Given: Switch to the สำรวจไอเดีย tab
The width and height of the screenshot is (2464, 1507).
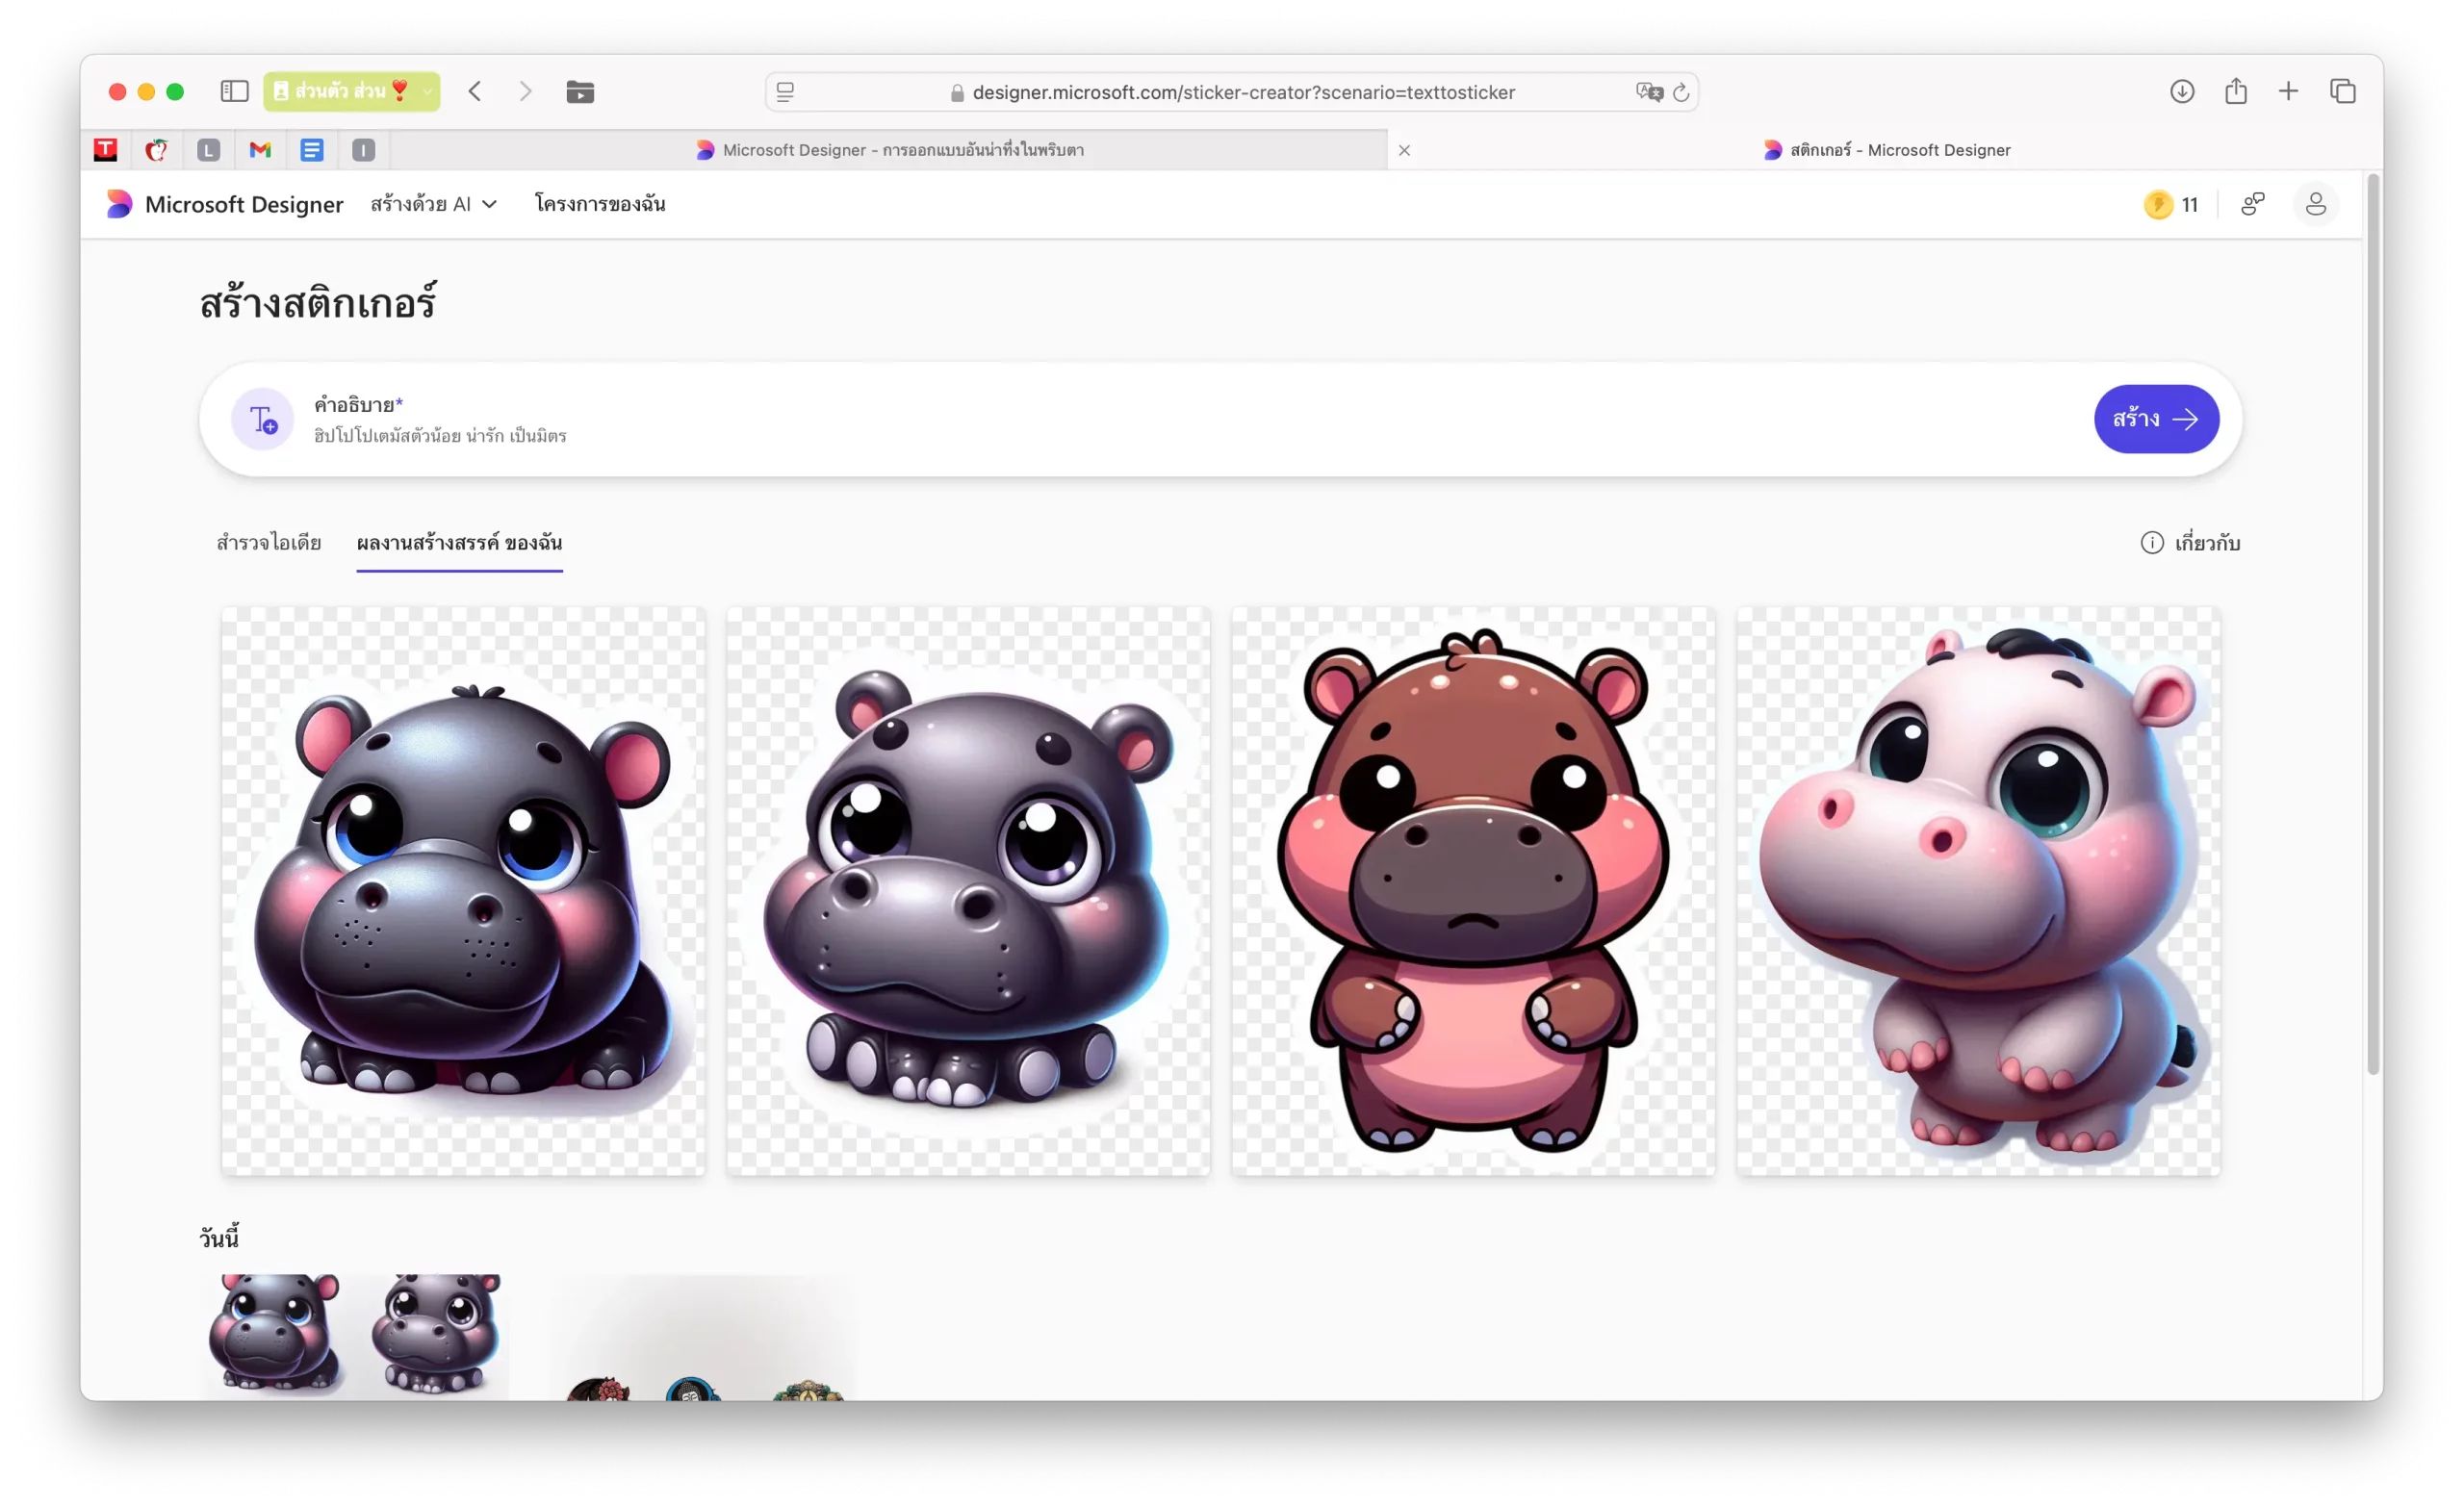Looking at the screenshot, I should point(268,543).
